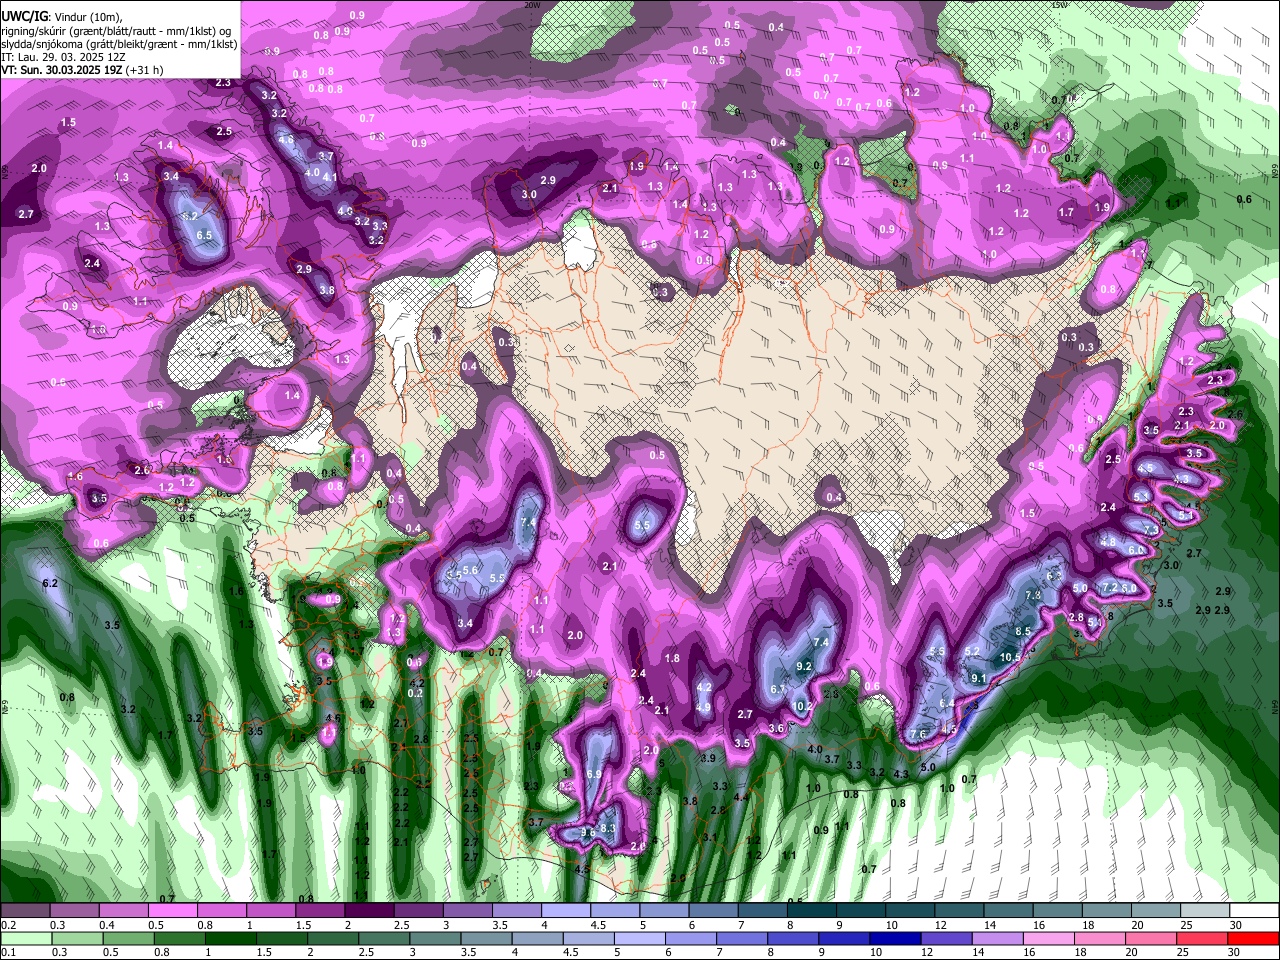Select the '9.2' value label on the map

(x=803, y=666)
